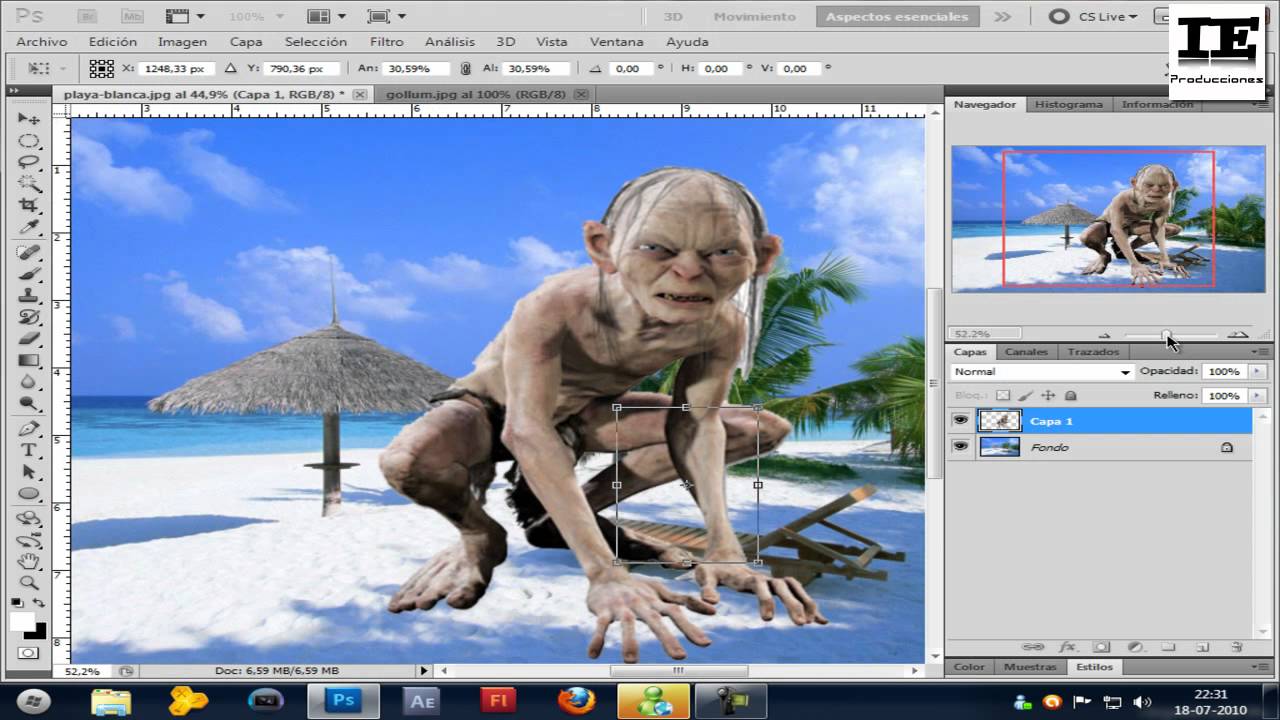Screen dimensions: 1280x720
Task: Open the screen mode dropdown
Action: [x=386, y=16]
